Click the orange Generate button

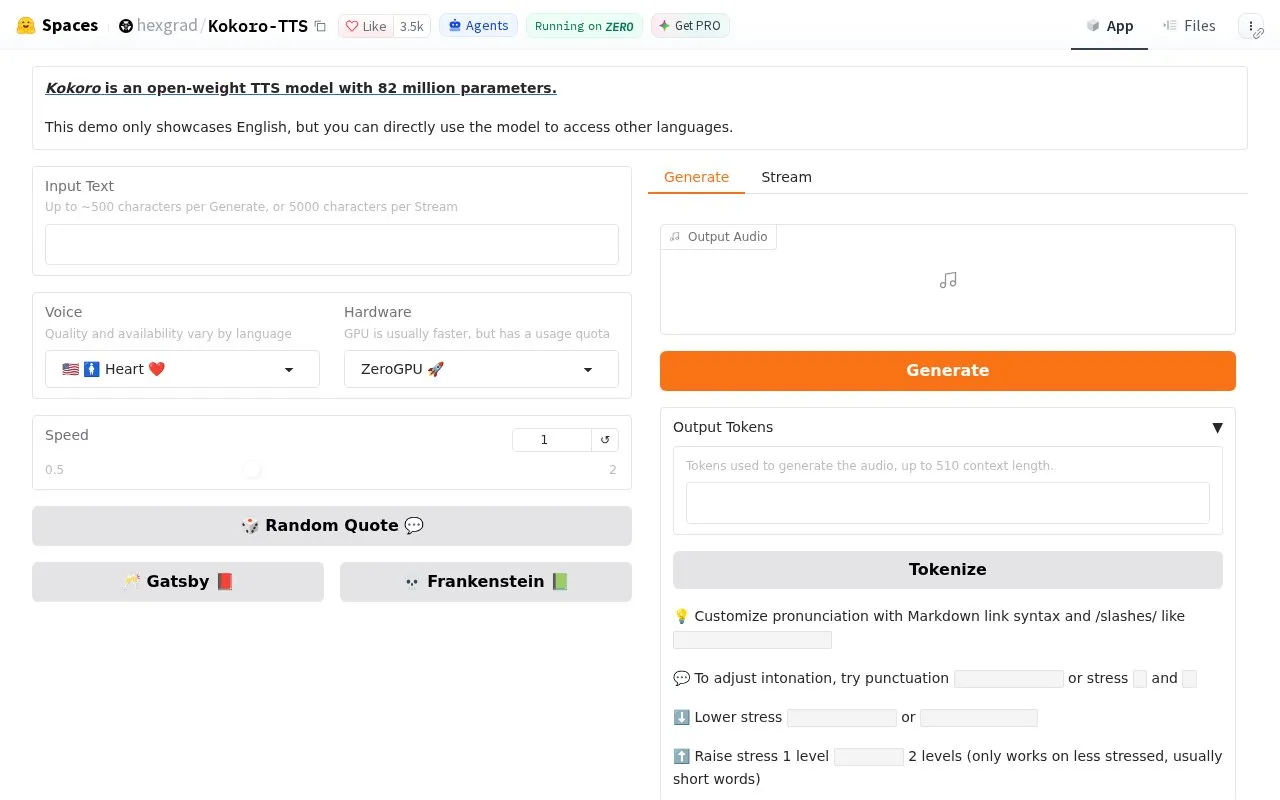pyautogui.click(x=948, y=370)
